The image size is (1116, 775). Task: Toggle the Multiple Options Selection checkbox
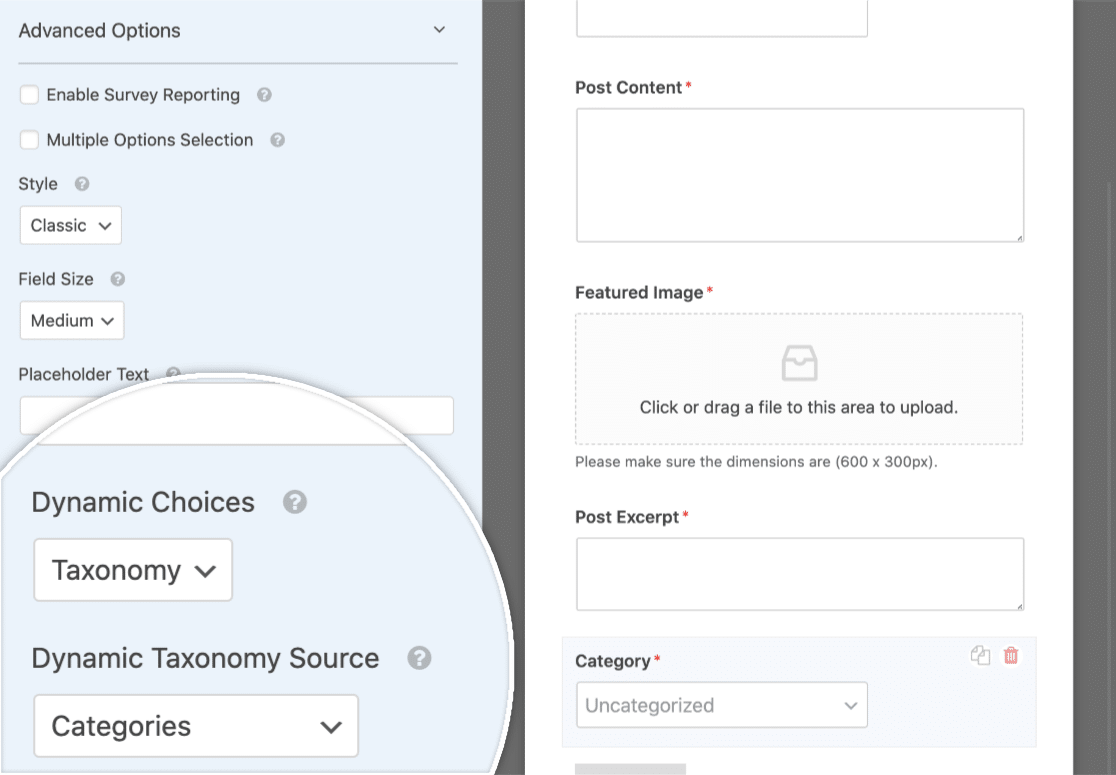coord(29,139)
